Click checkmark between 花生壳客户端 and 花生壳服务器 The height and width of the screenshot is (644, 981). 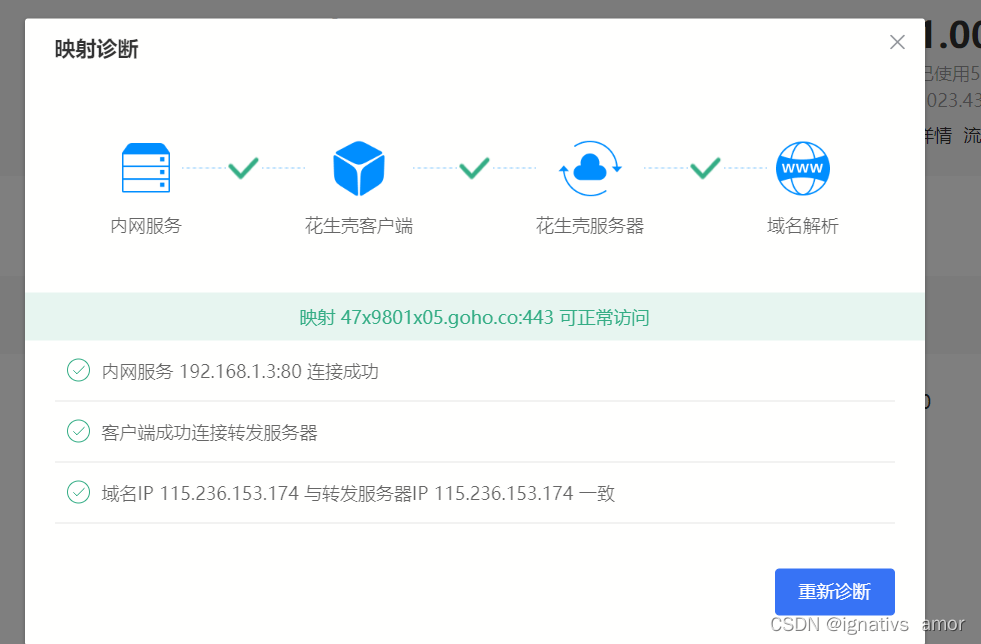click(474, 168)
